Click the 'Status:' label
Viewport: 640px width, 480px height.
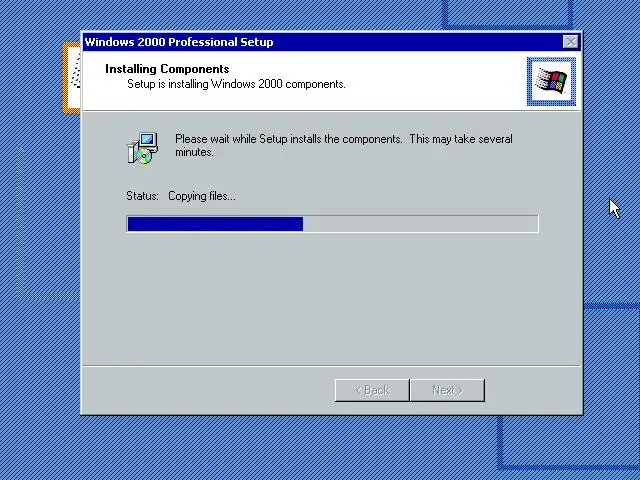point(142,196)
